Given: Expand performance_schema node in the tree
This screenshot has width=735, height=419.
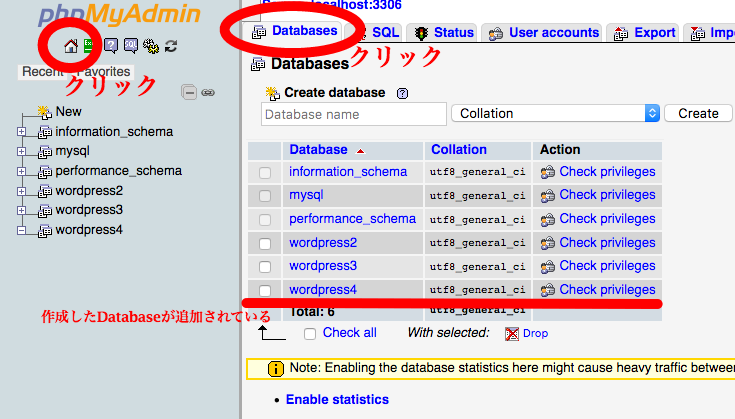Looking at the screenshot, I should (21, 172).
